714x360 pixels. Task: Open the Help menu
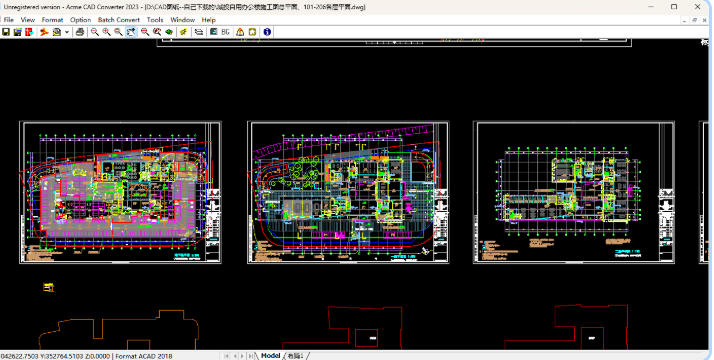209,20
